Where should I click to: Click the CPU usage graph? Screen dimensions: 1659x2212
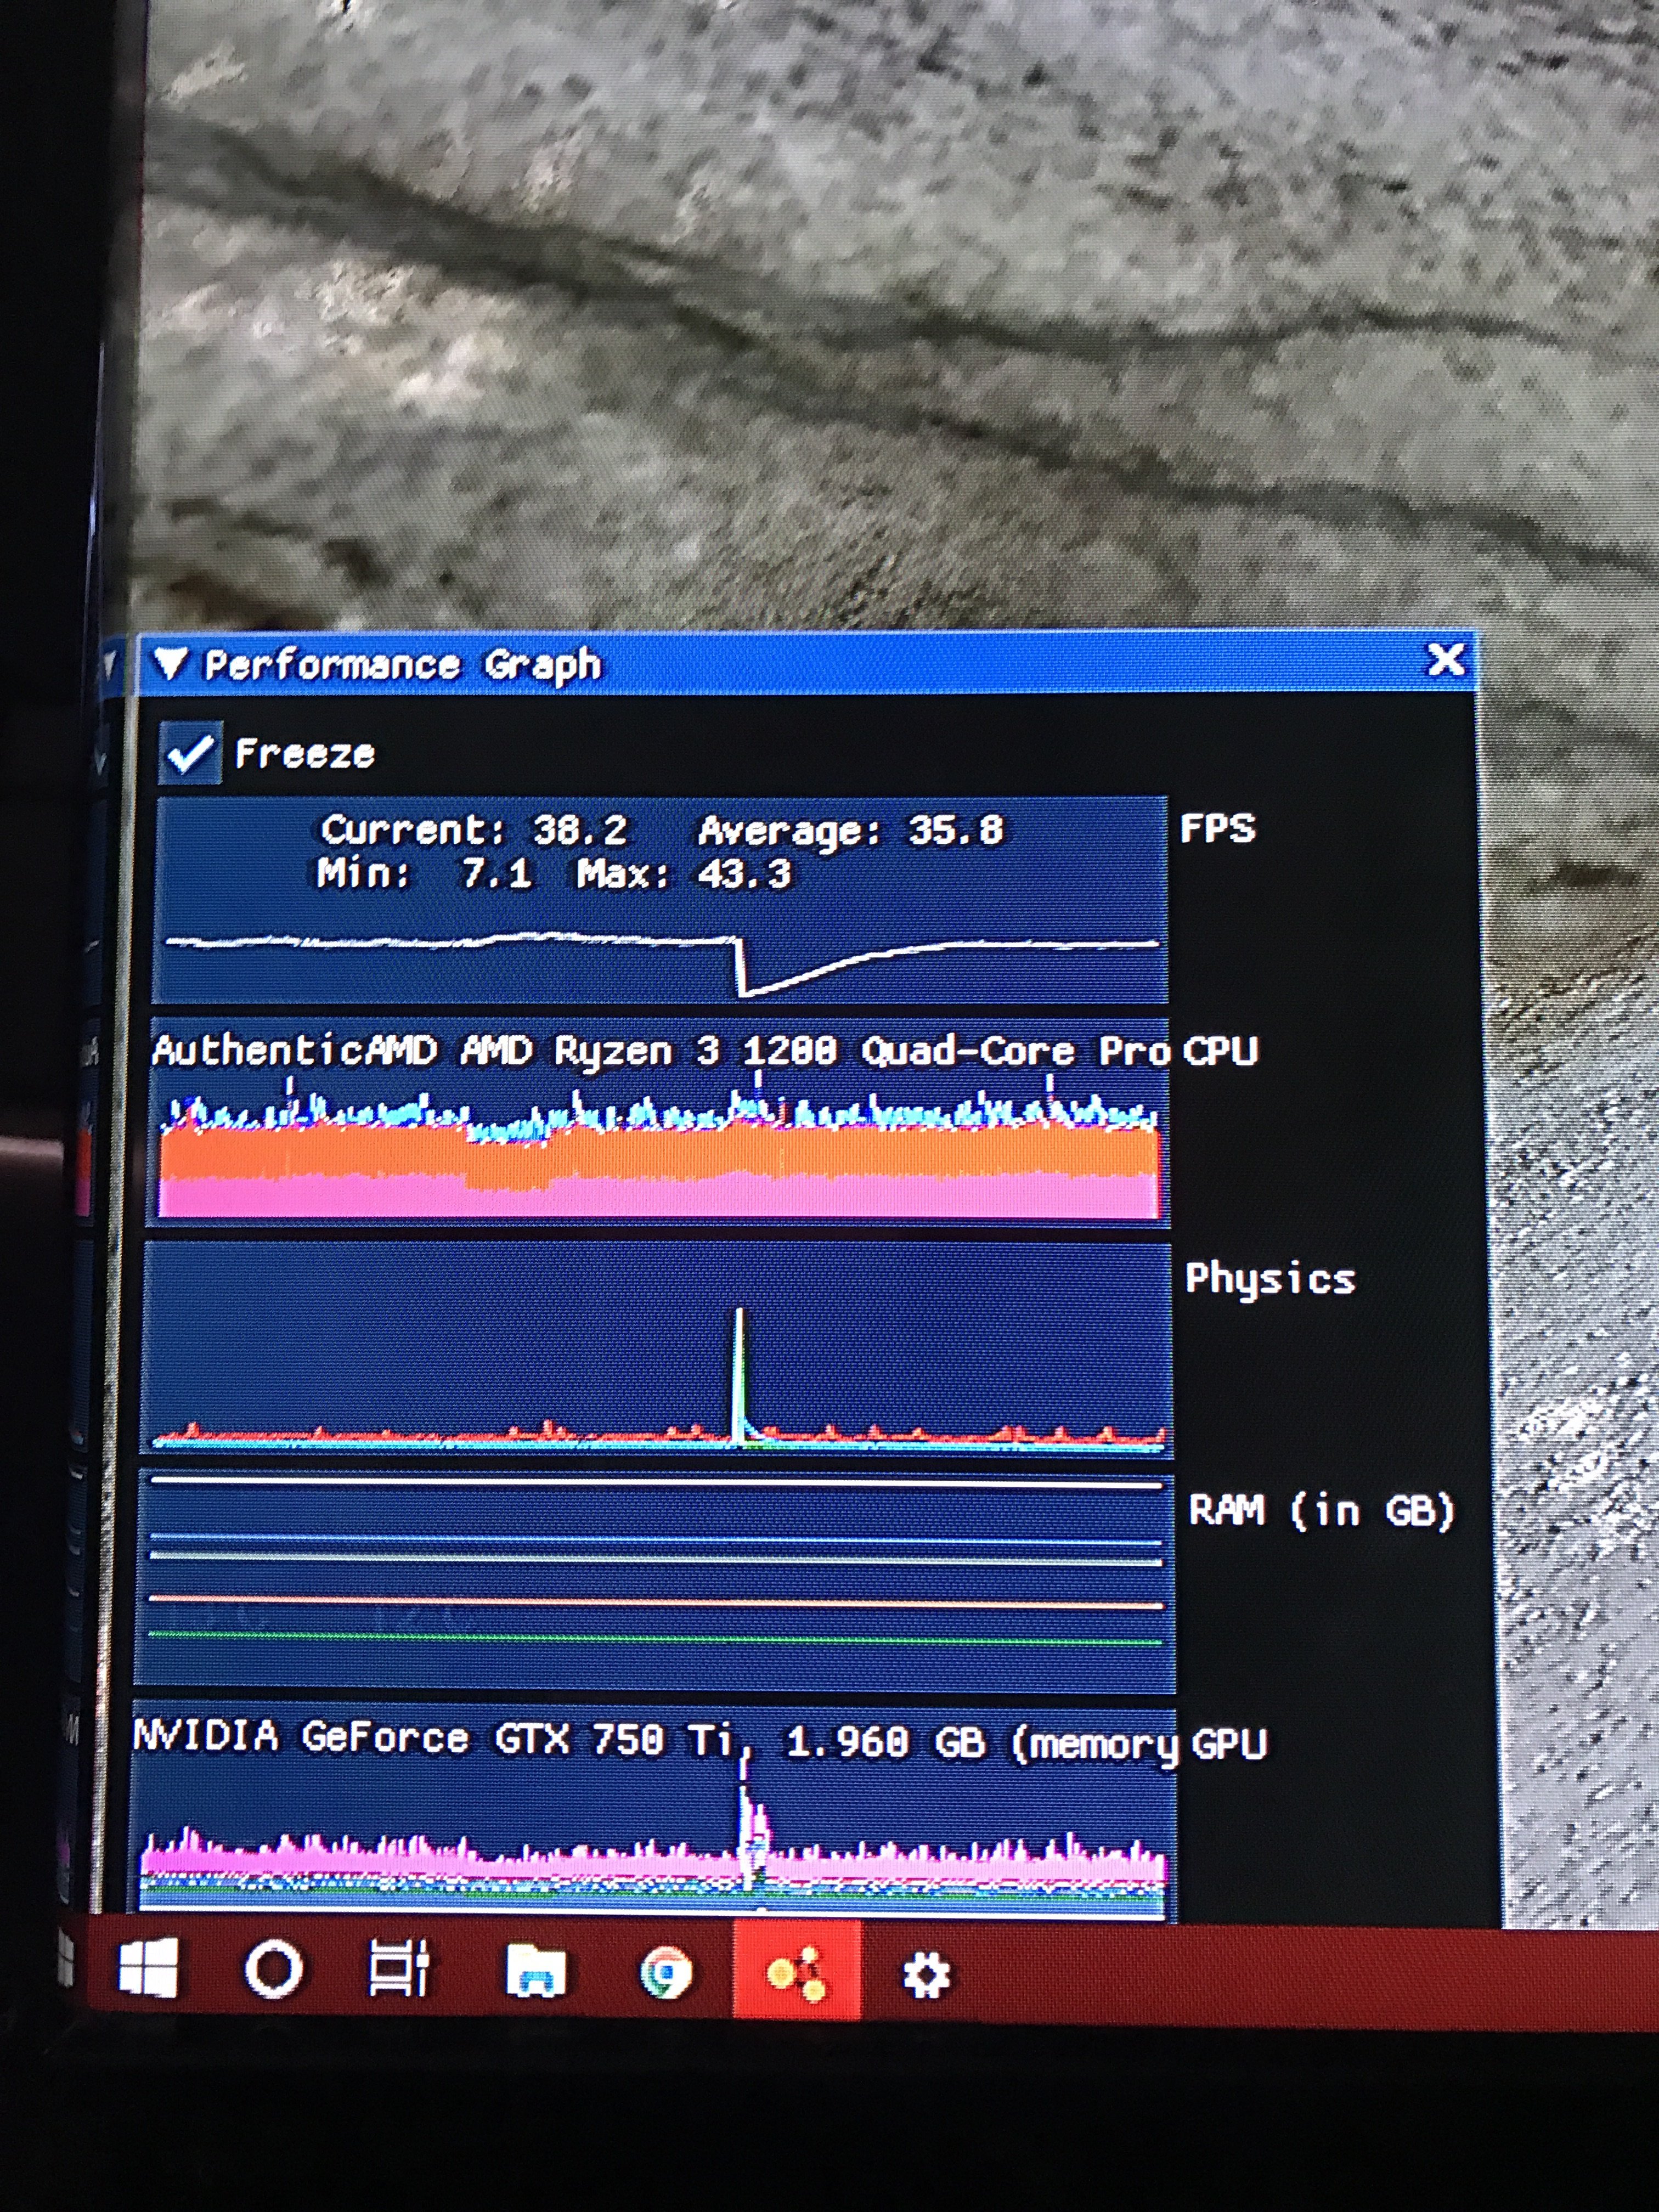659,1122
